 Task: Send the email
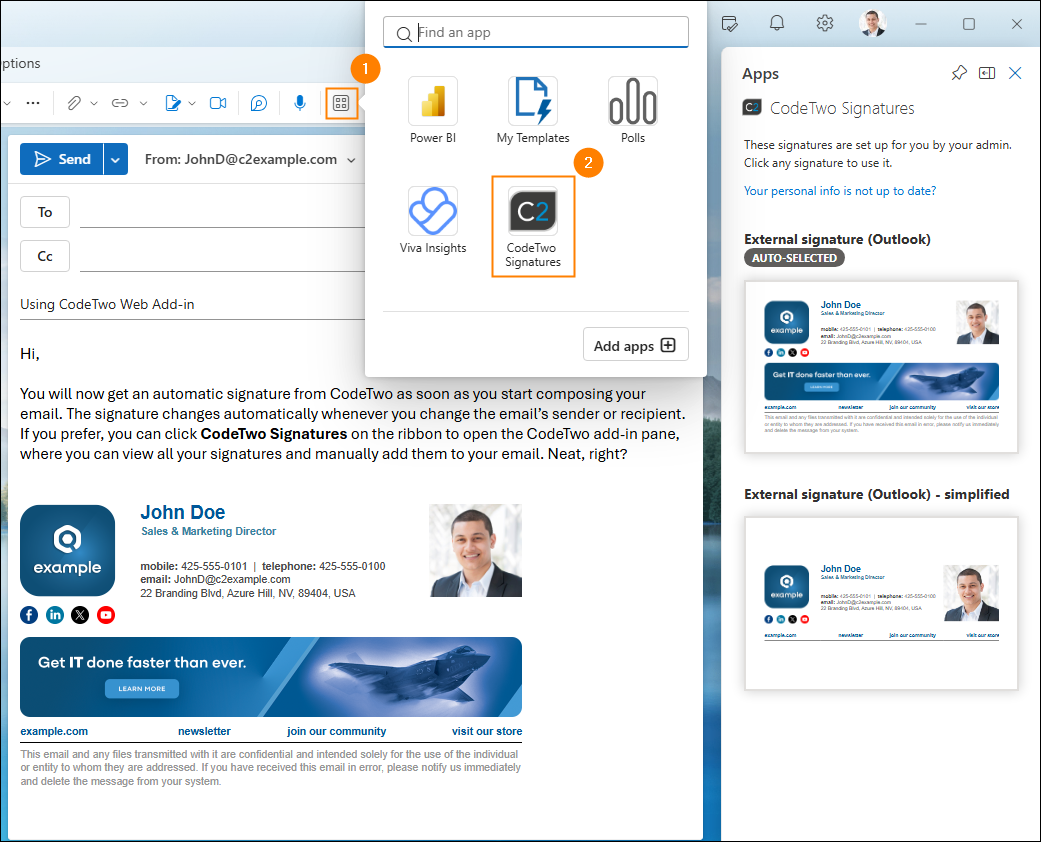pos(62,159)
